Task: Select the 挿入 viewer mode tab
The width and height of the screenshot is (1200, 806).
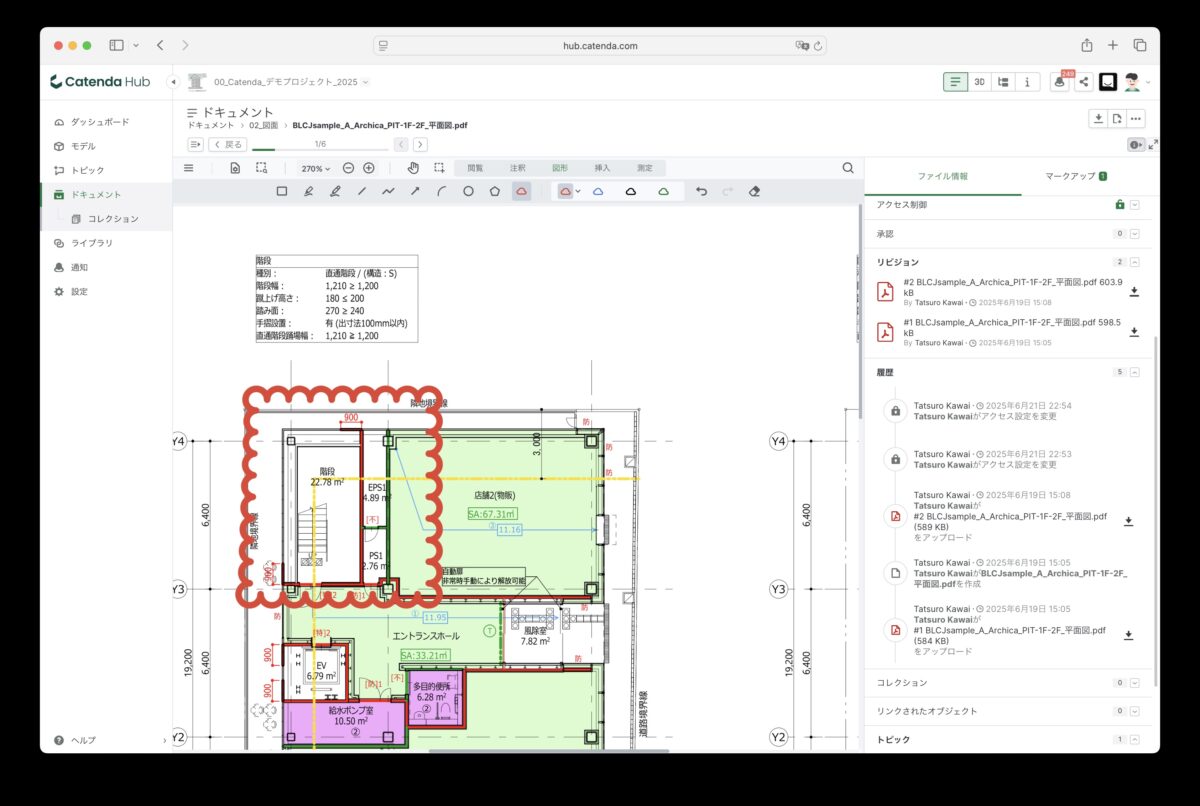Action: click(602, 168)
